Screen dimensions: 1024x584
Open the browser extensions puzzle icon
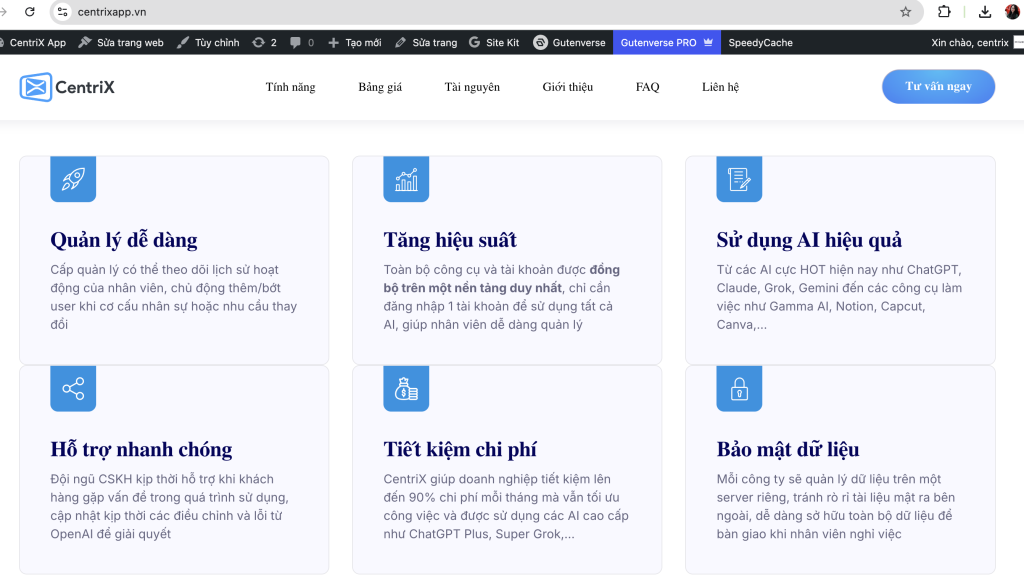pyautogui.click(x=944, y=12)
